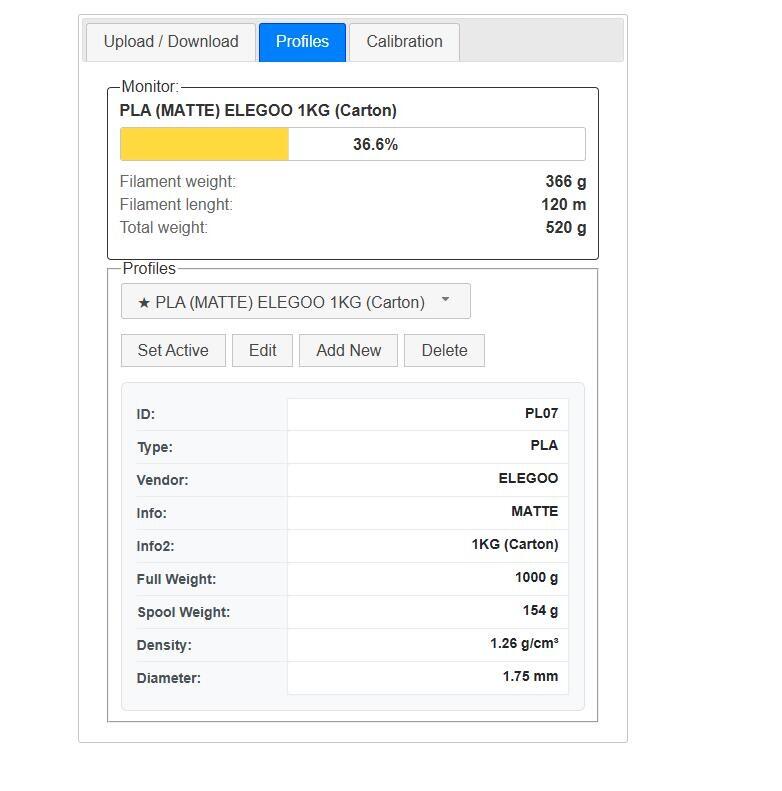Click the Spool Weight value 154 g
782x791 pixels.
click(540, 610)
